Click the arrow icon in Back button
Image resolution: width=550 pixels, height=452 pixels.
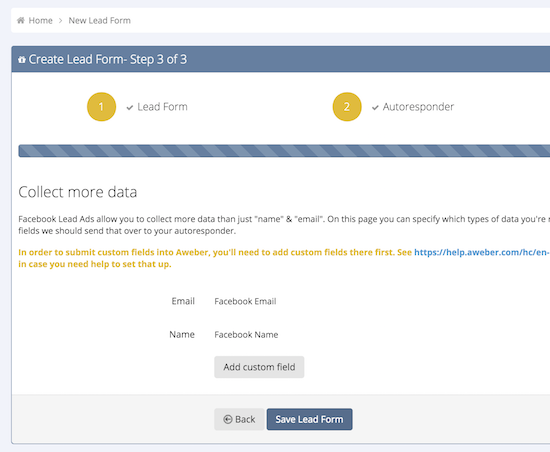[228, 419]
